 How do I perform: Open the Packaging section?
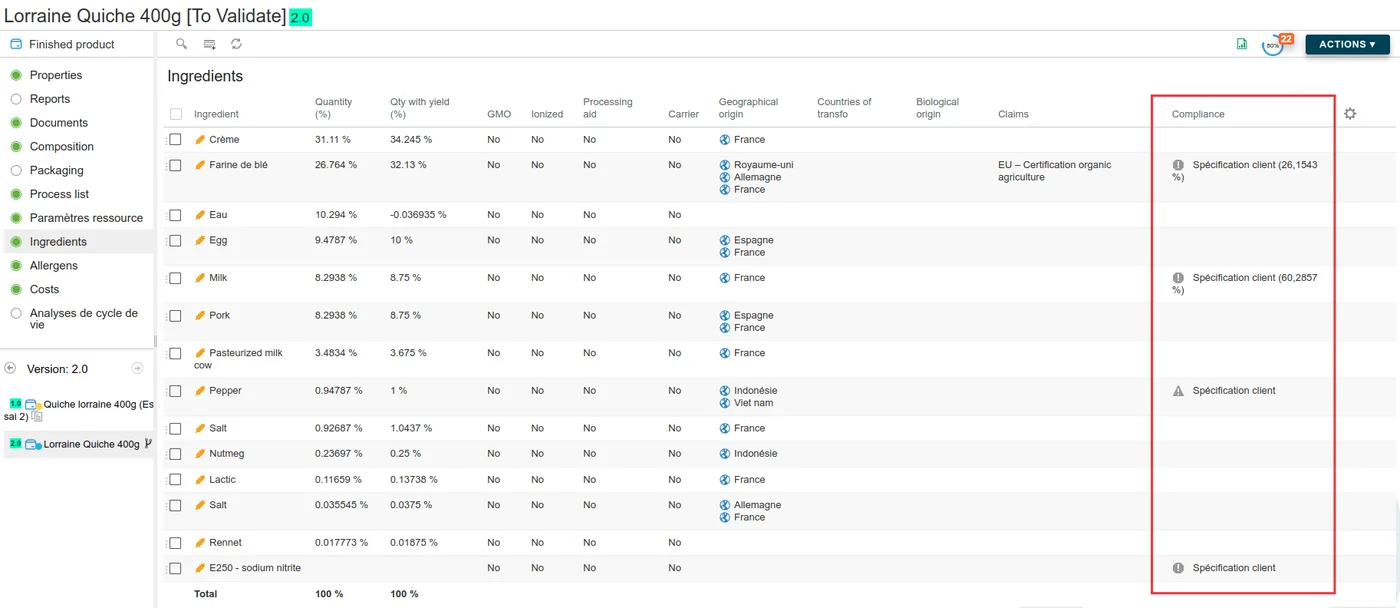pos(57,171)
